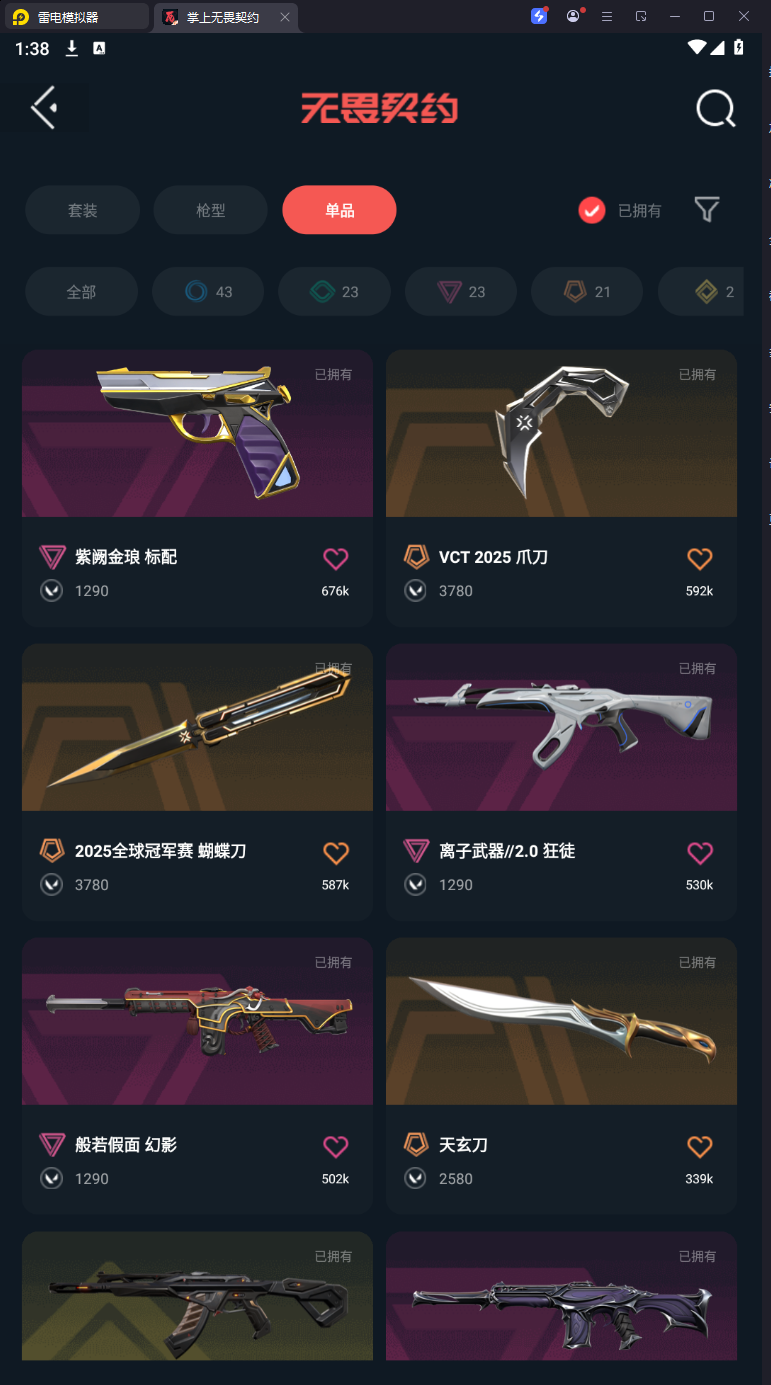Toggle the 已拥有 owned checkbox
Viewport: 771px width, 1385px height.
tap(592, 210)
